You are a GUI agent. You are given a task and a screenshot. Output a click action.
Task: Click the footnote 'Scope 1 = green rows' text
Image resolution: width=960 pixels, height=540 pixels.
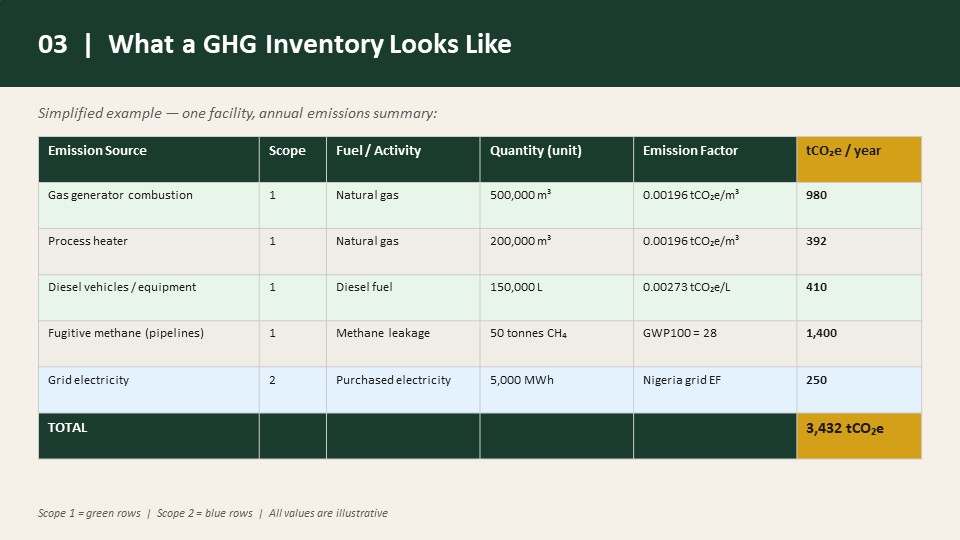point(89,513)
